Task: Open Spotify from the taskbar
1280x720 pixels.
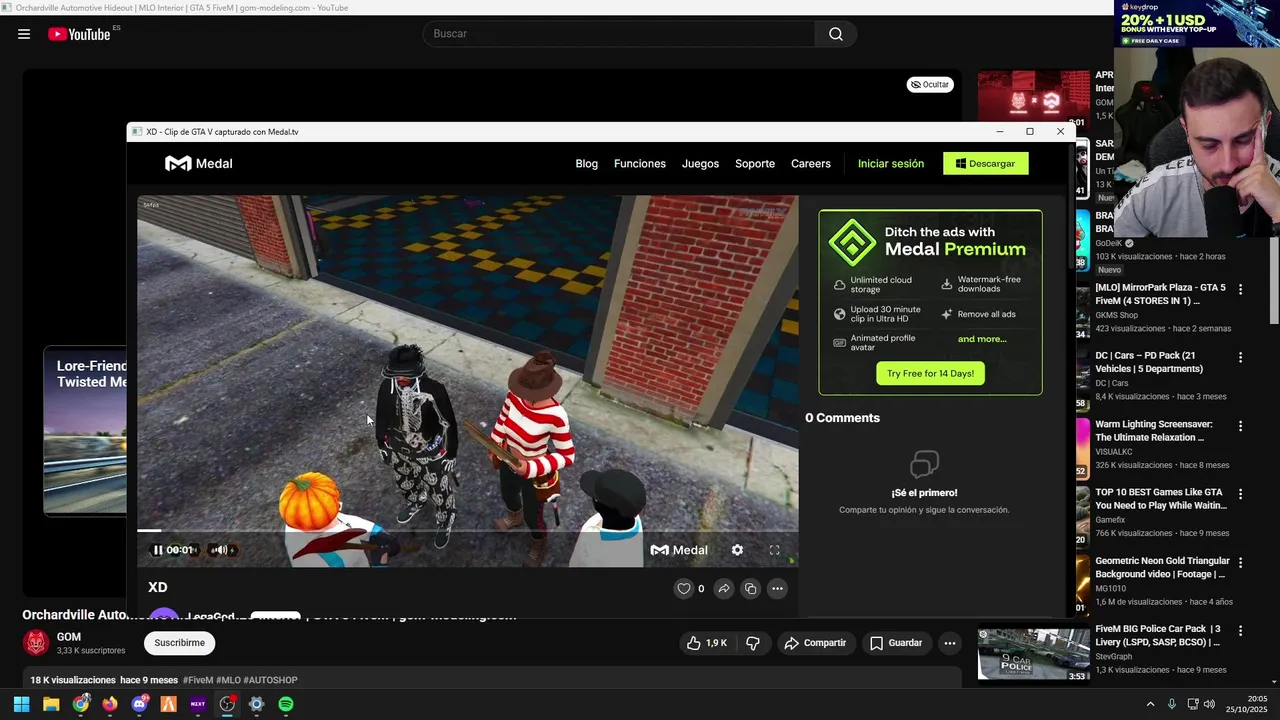Action: click(286, 704)
